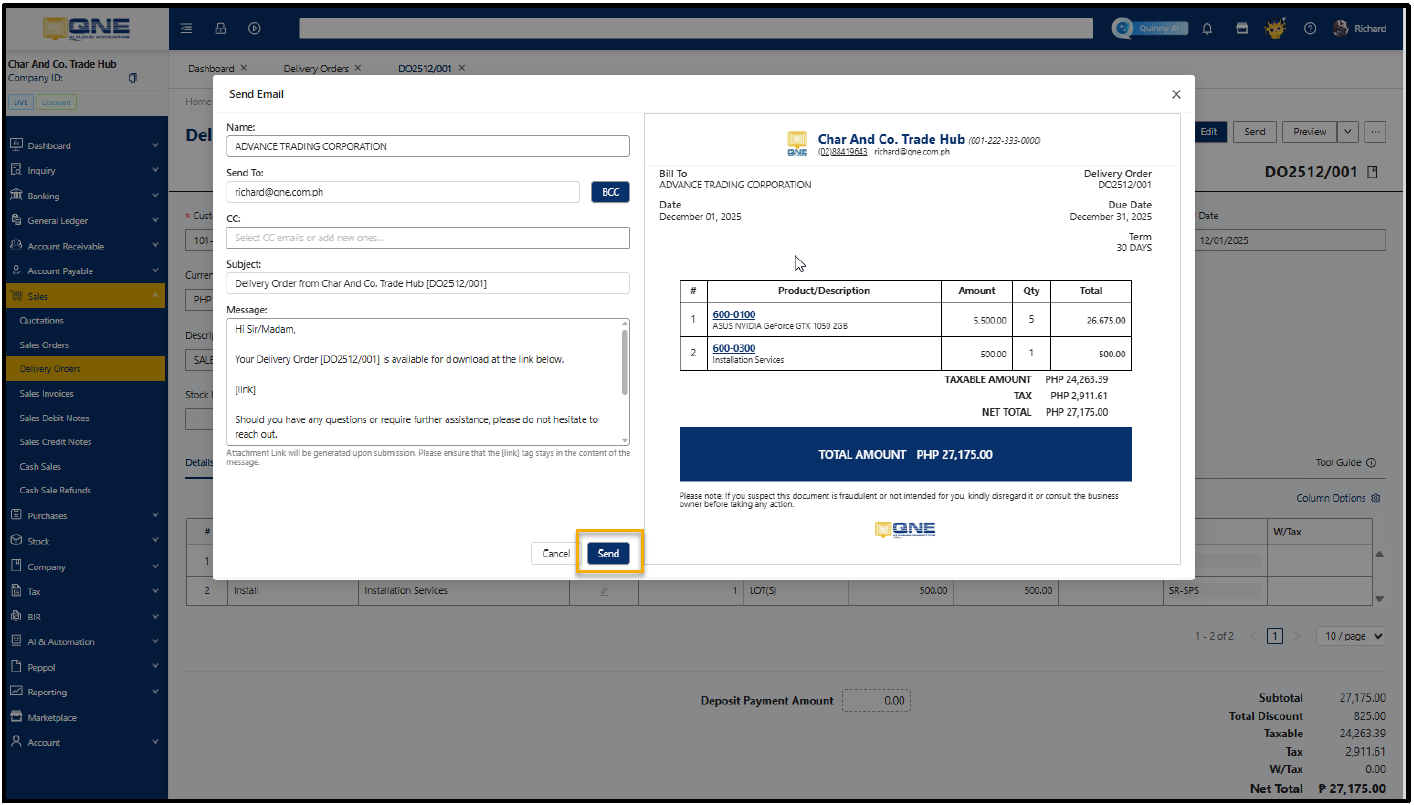Expand the Reporting sidebar menu
1414x805 pixels.
[x=84, y=692]
